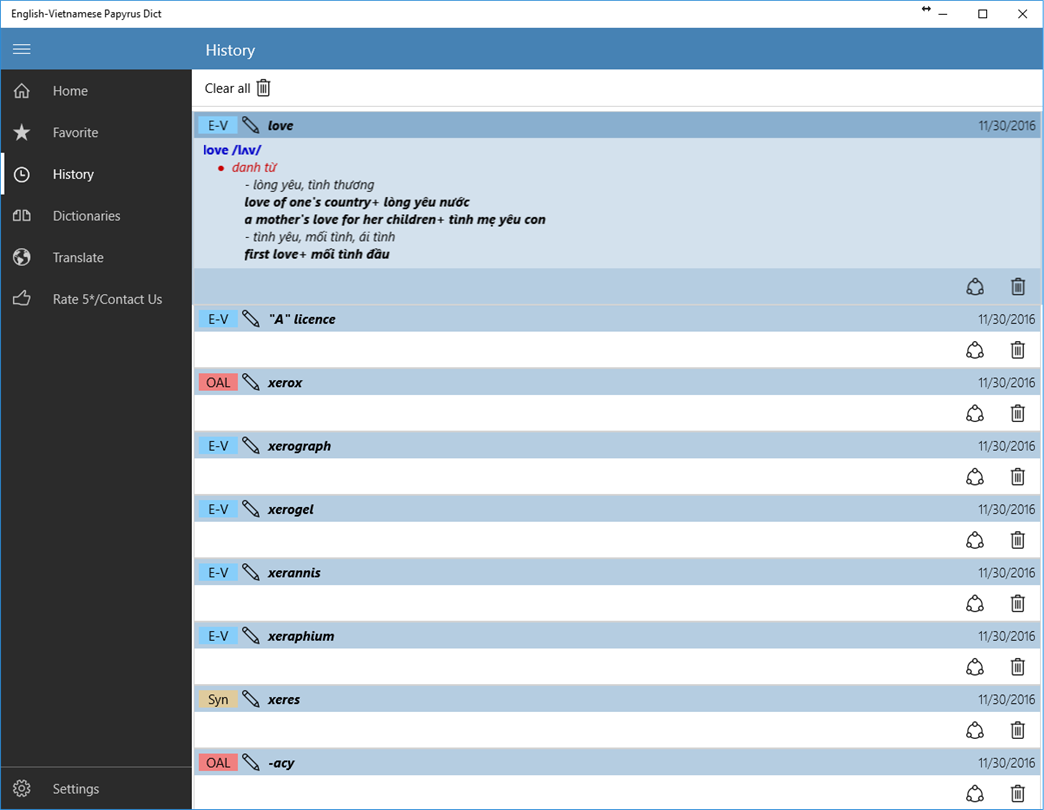
Task: Click the thumbs-up rate icon
Action: click(21, 298)
